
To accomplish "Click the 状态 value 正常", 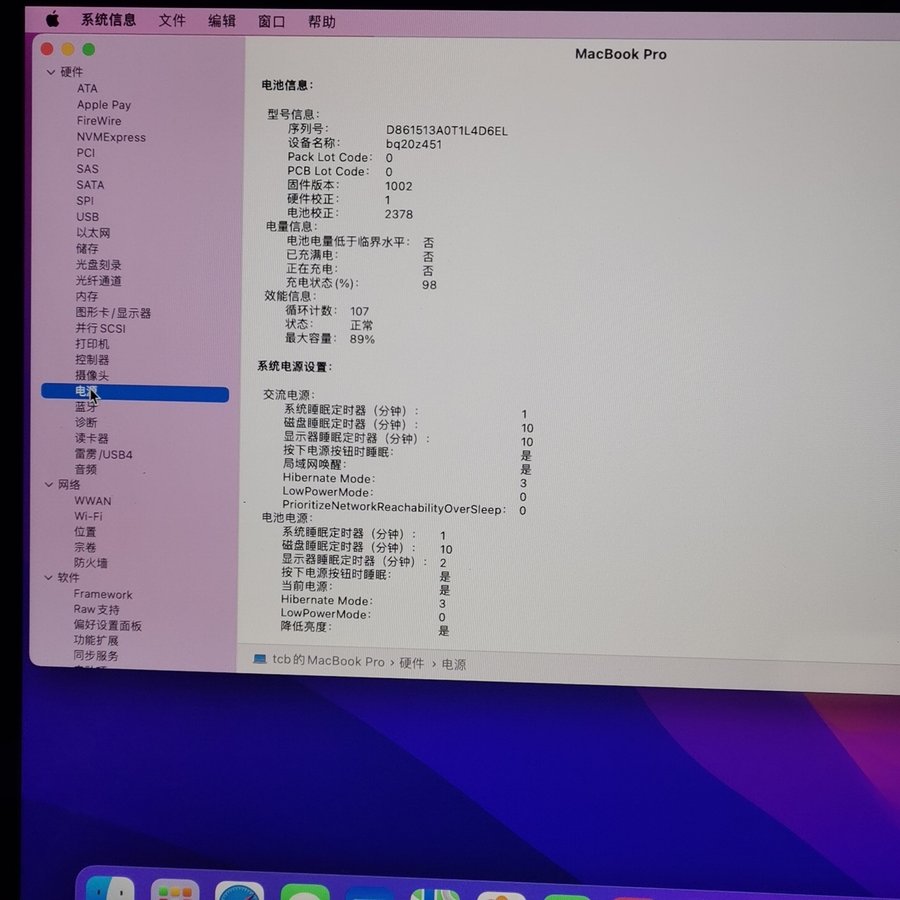I will 362,325.
